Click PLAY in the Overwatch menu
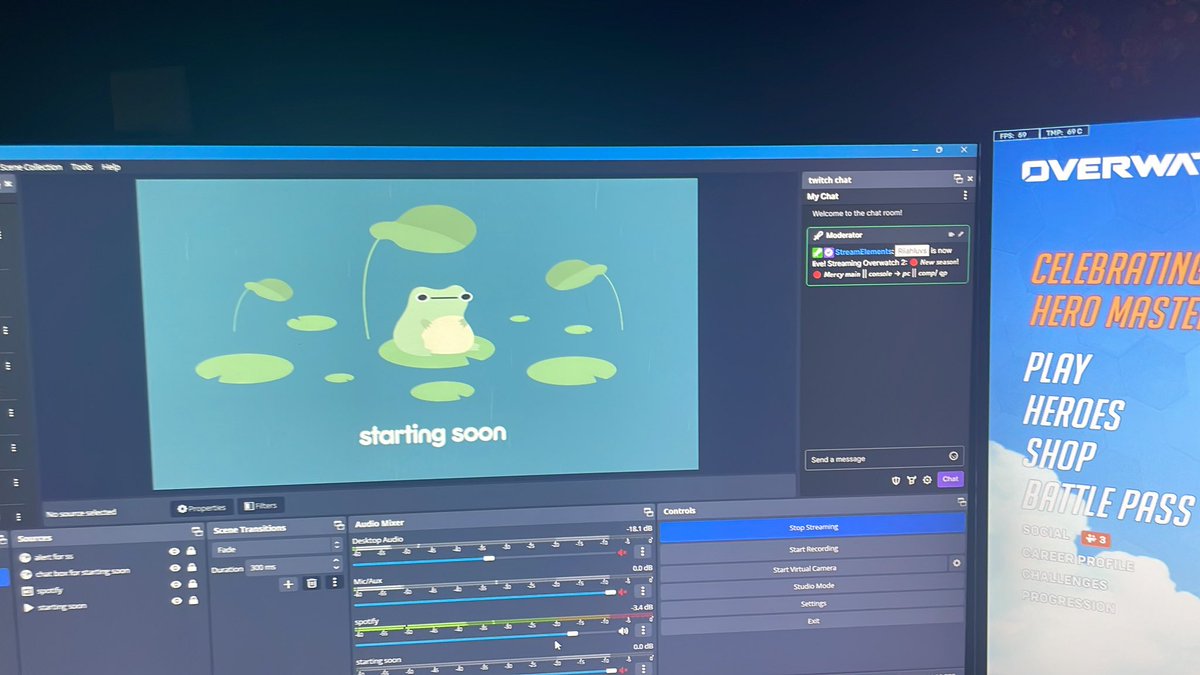Image resolution: width=1200 pixels, height=675 pixels. point(1057,369)
